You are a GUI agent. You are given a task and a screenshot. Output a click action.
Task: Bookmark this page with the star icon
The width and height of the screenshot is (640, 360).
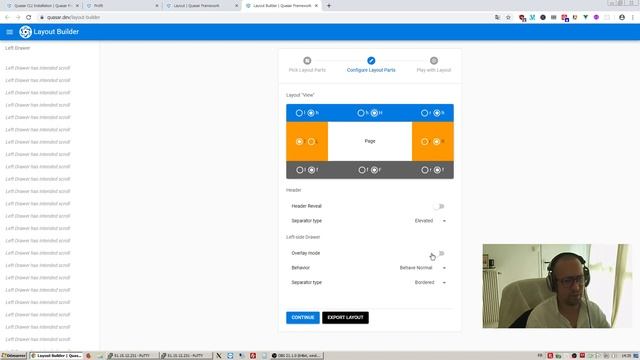[508, 18]
